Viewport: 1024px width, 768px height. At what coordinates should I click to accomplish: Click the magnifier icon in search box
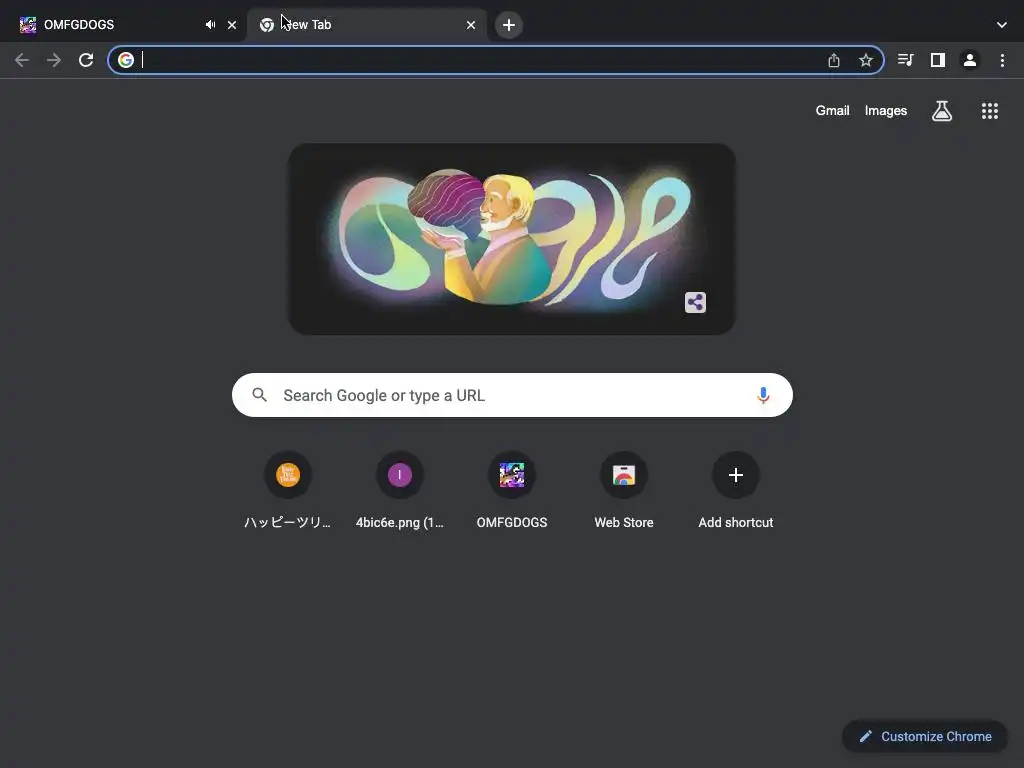coord(259,395)
